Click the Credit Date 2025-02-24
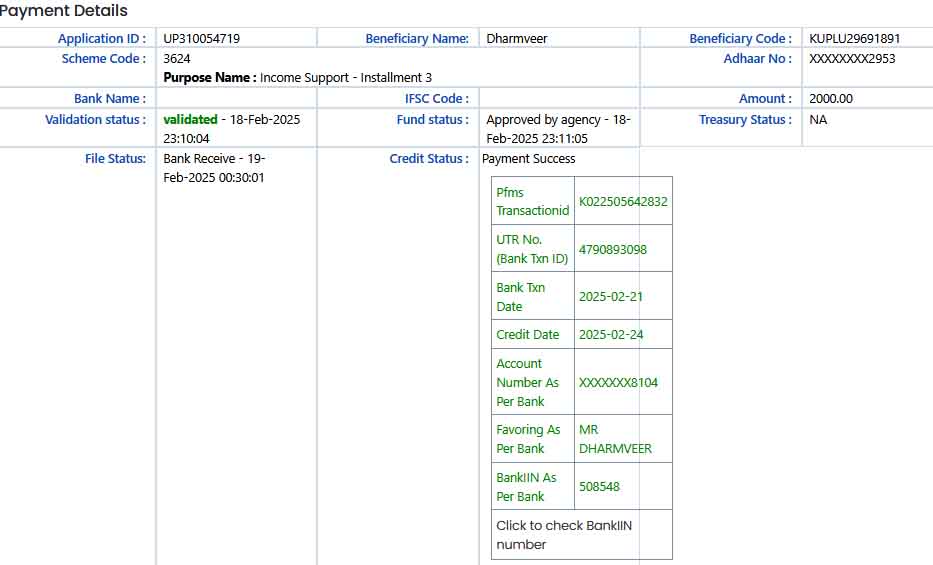Viewport: 933px width, 565px height. (611, 335)
